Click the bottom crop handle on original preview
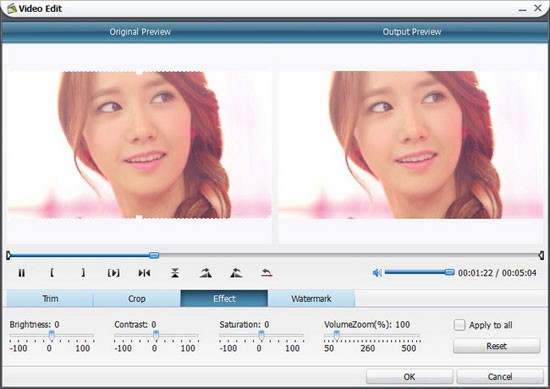 click(139, 217)
